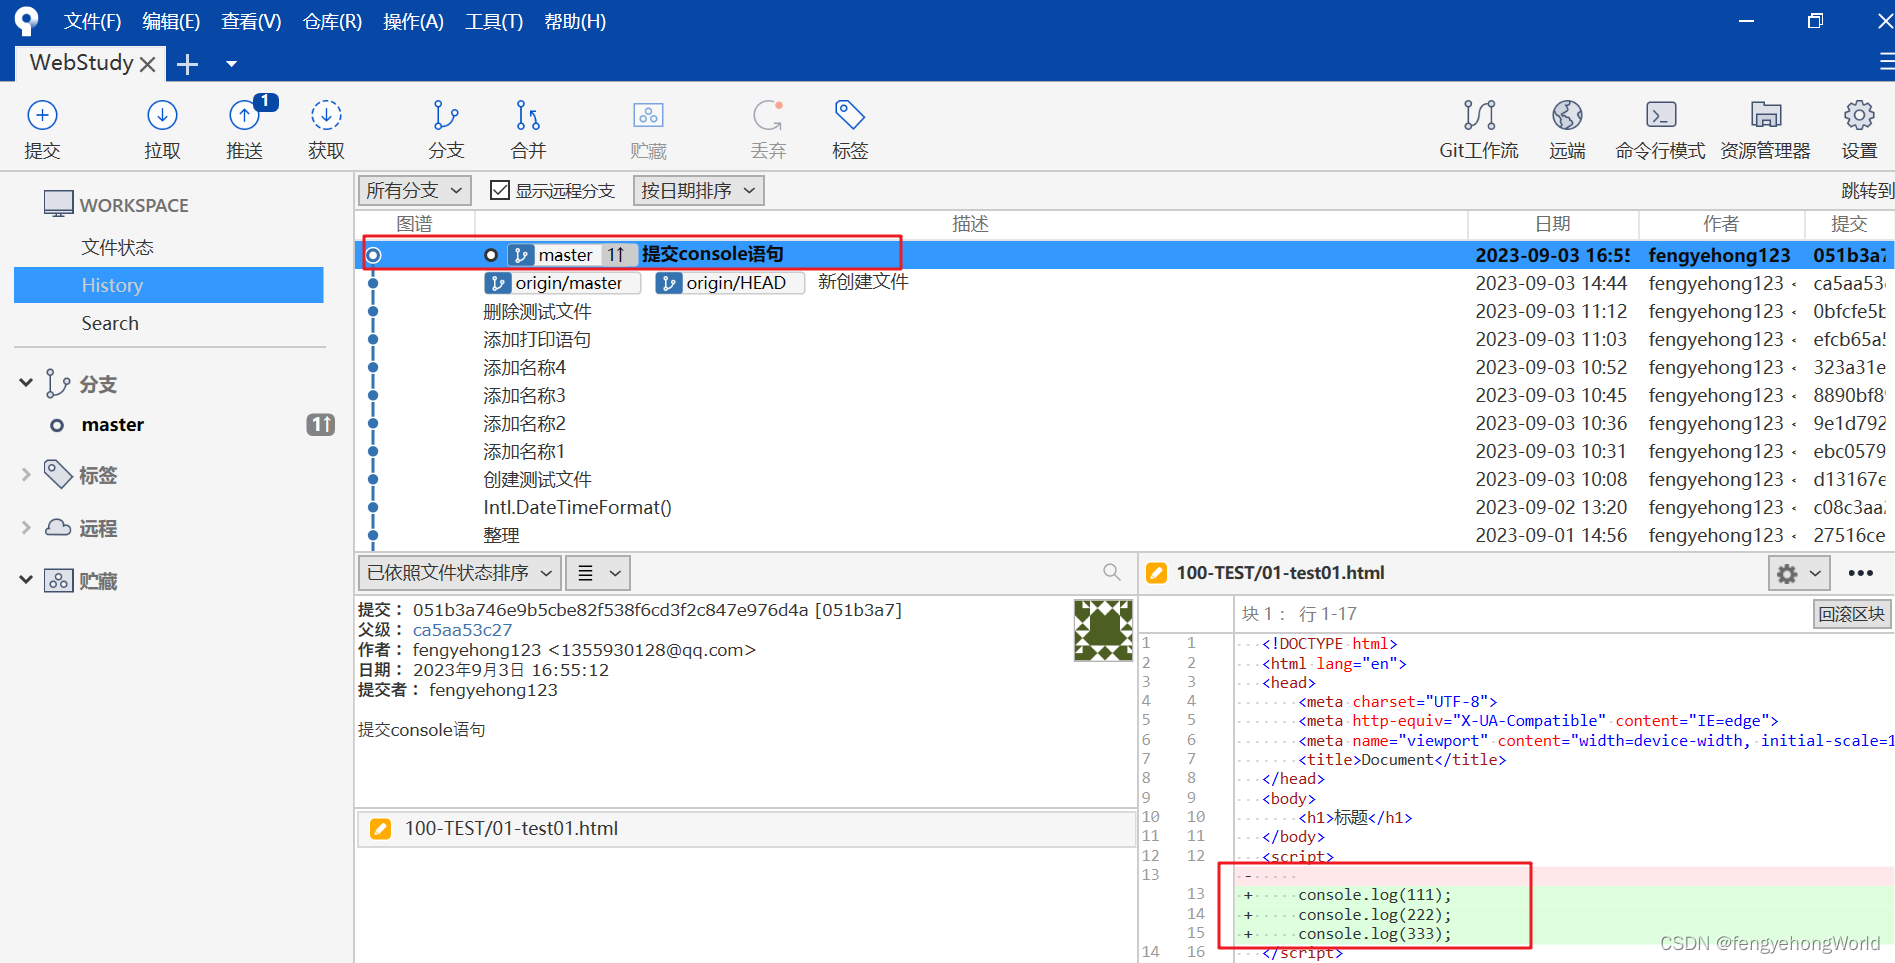Open the 编辑(E) menu
Viewport: 1895px width, 963px height.
[x=171, y=22]
